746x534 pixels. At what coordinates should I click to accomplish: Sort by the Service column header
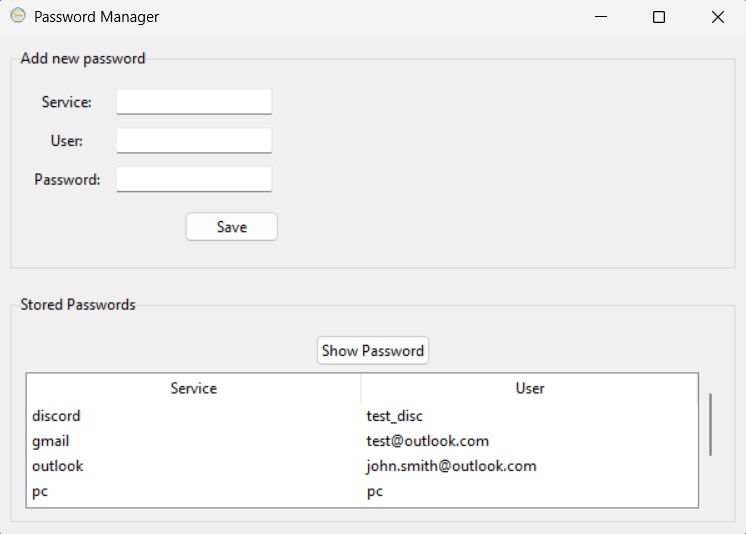click(x=194, y=388)
